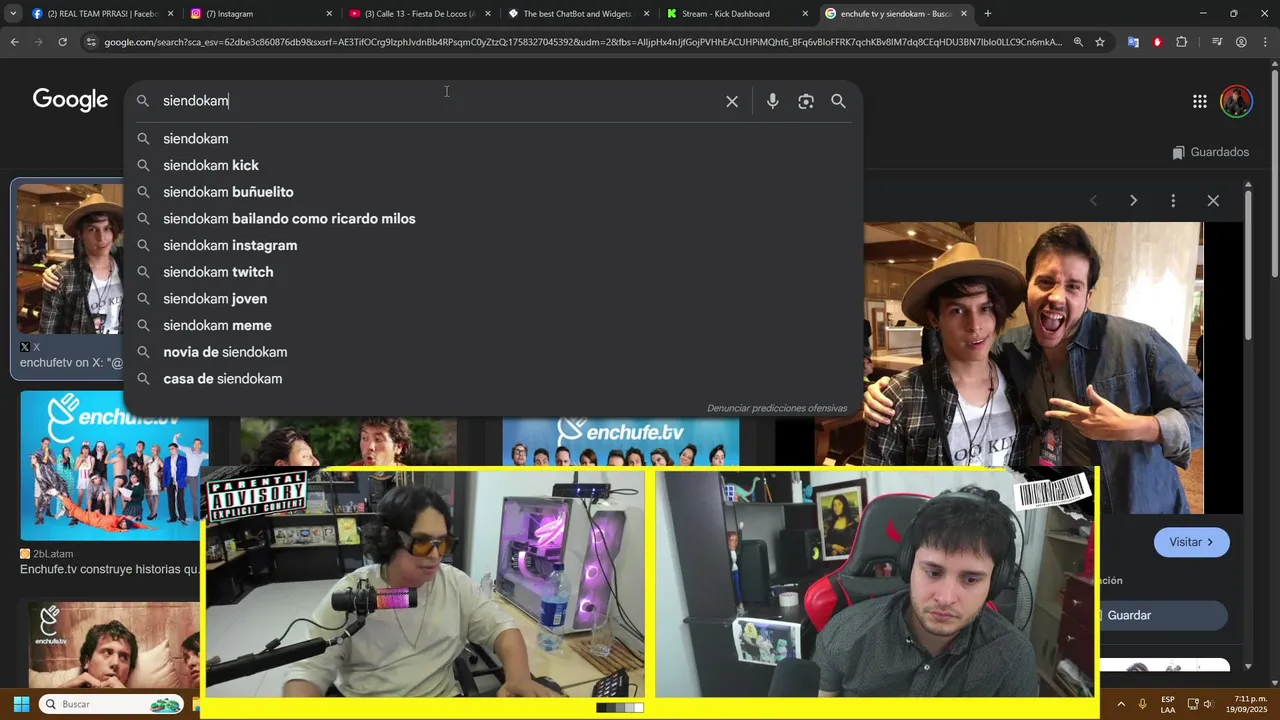Switch to Stream Kick Dashboard tab
This screenshot has width=1280, height=720.
736,14
